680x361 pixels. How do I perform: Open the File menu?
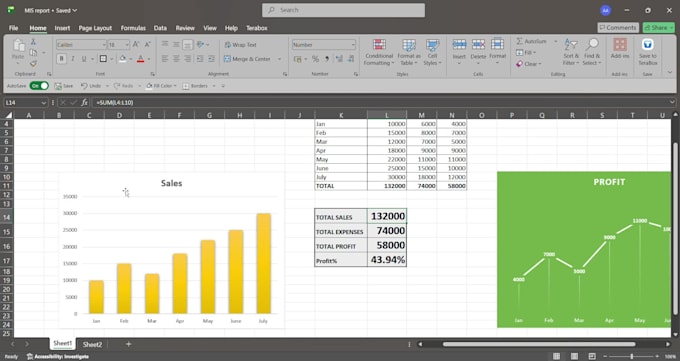pos(13,28)
